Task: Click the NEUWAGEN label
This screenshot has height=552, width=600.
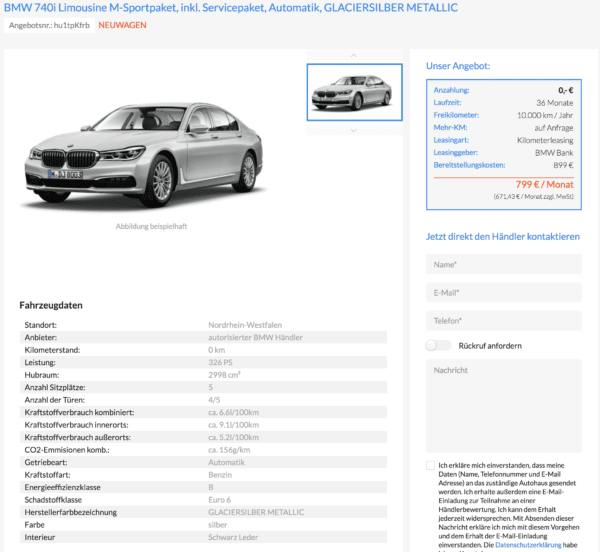Action: tap(122, 25)
